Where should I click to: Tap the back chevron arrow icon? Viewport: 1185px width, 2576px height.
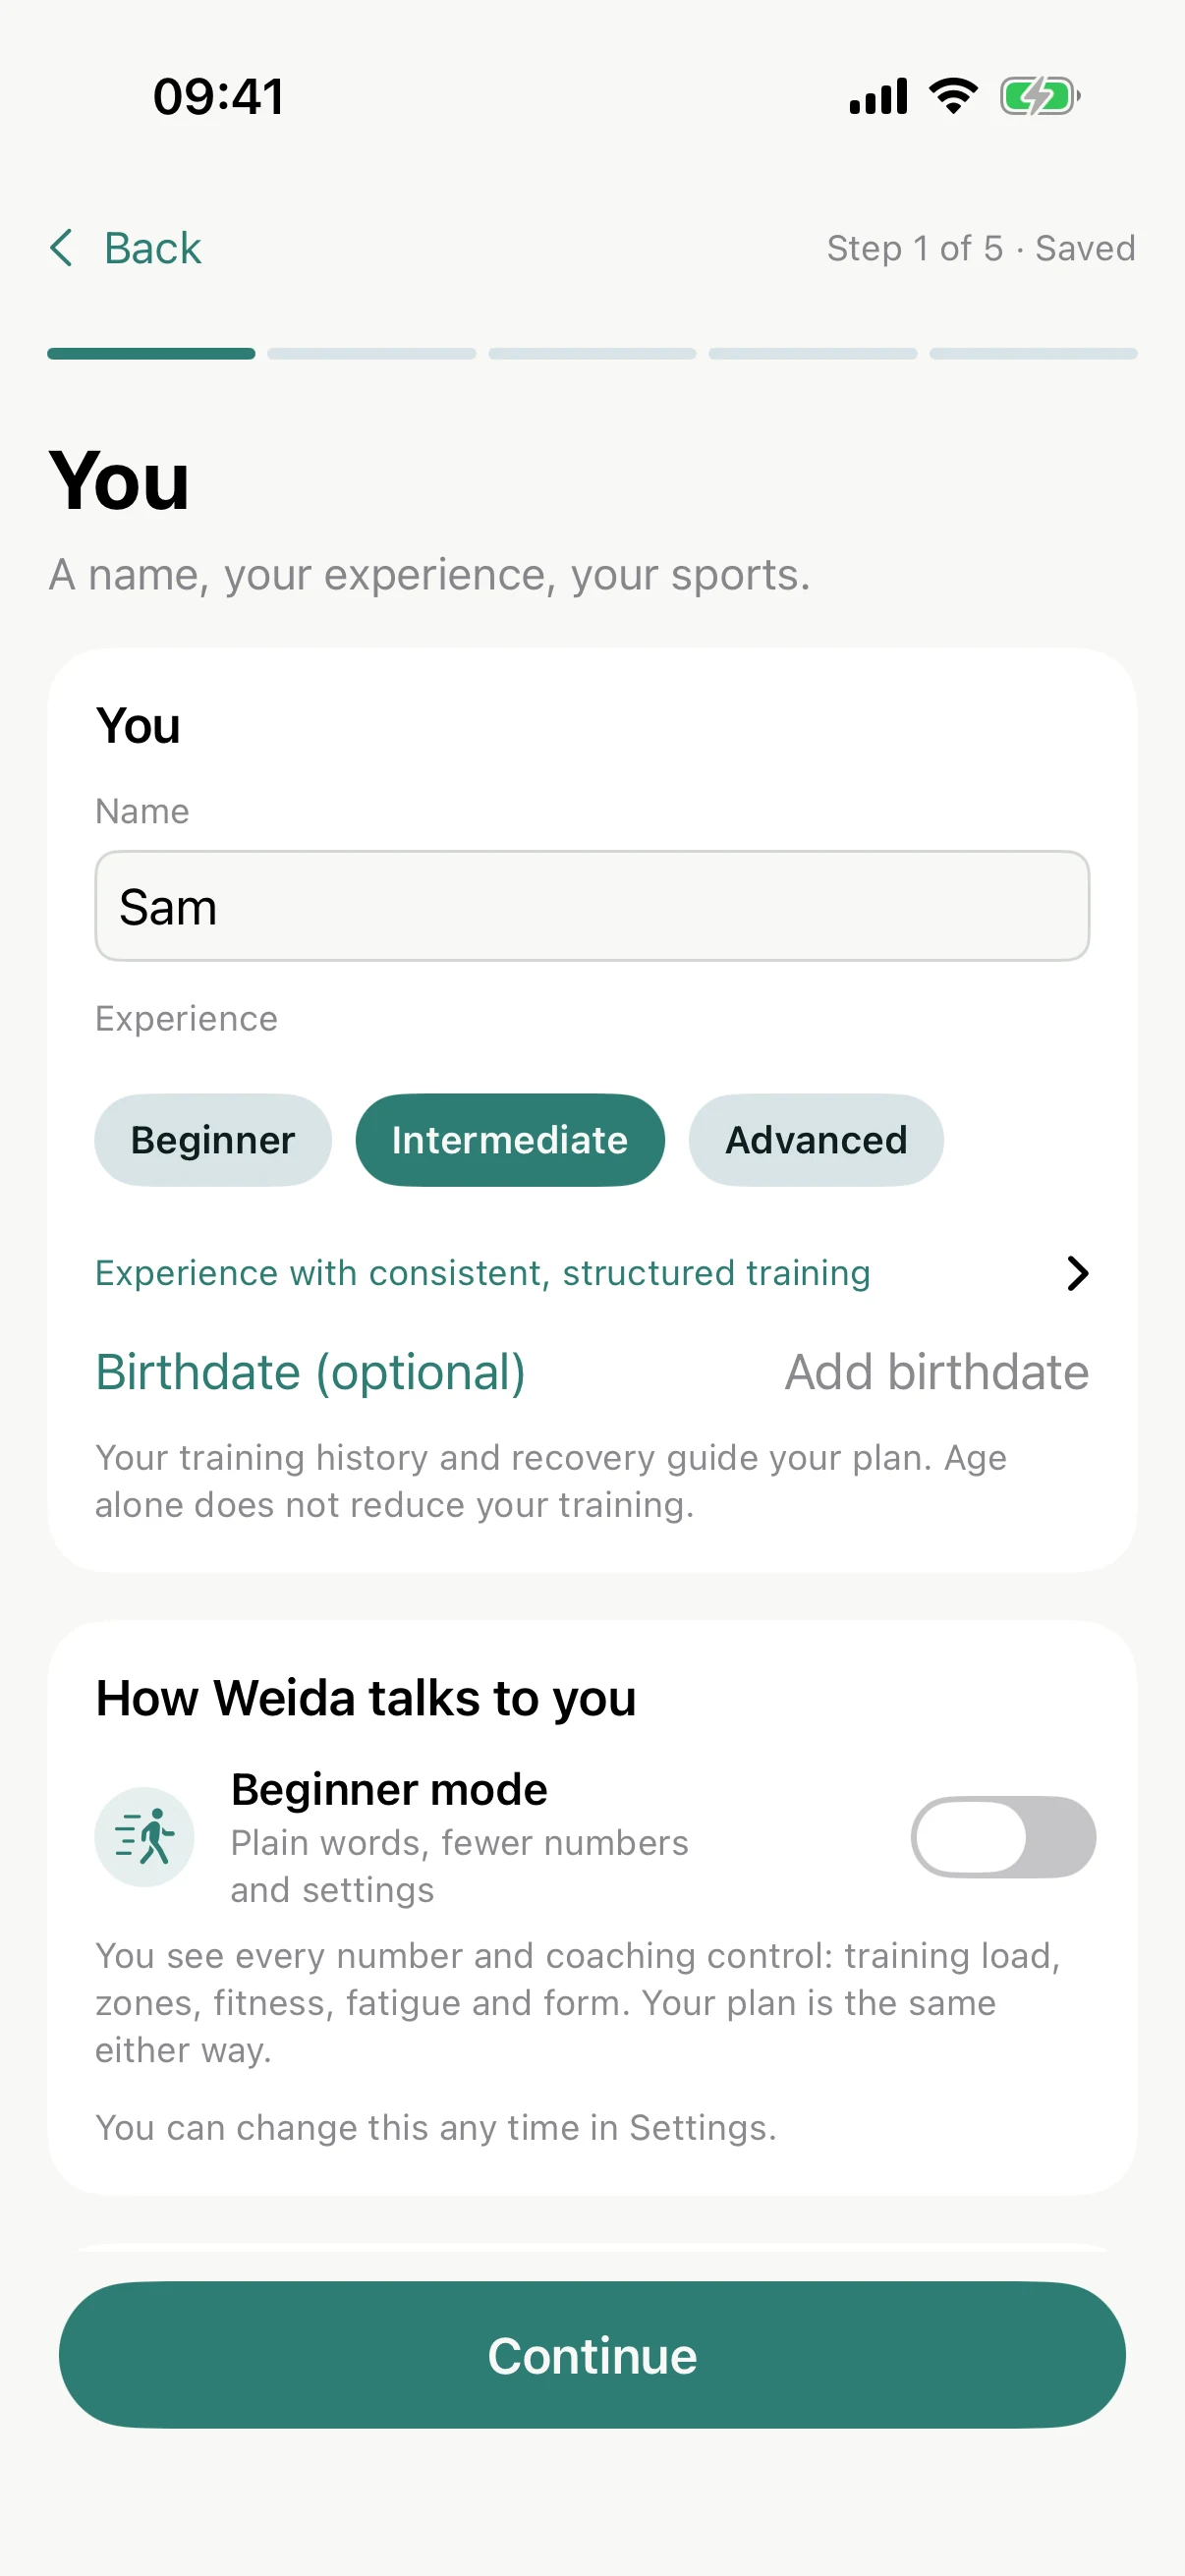click(62, 247)
